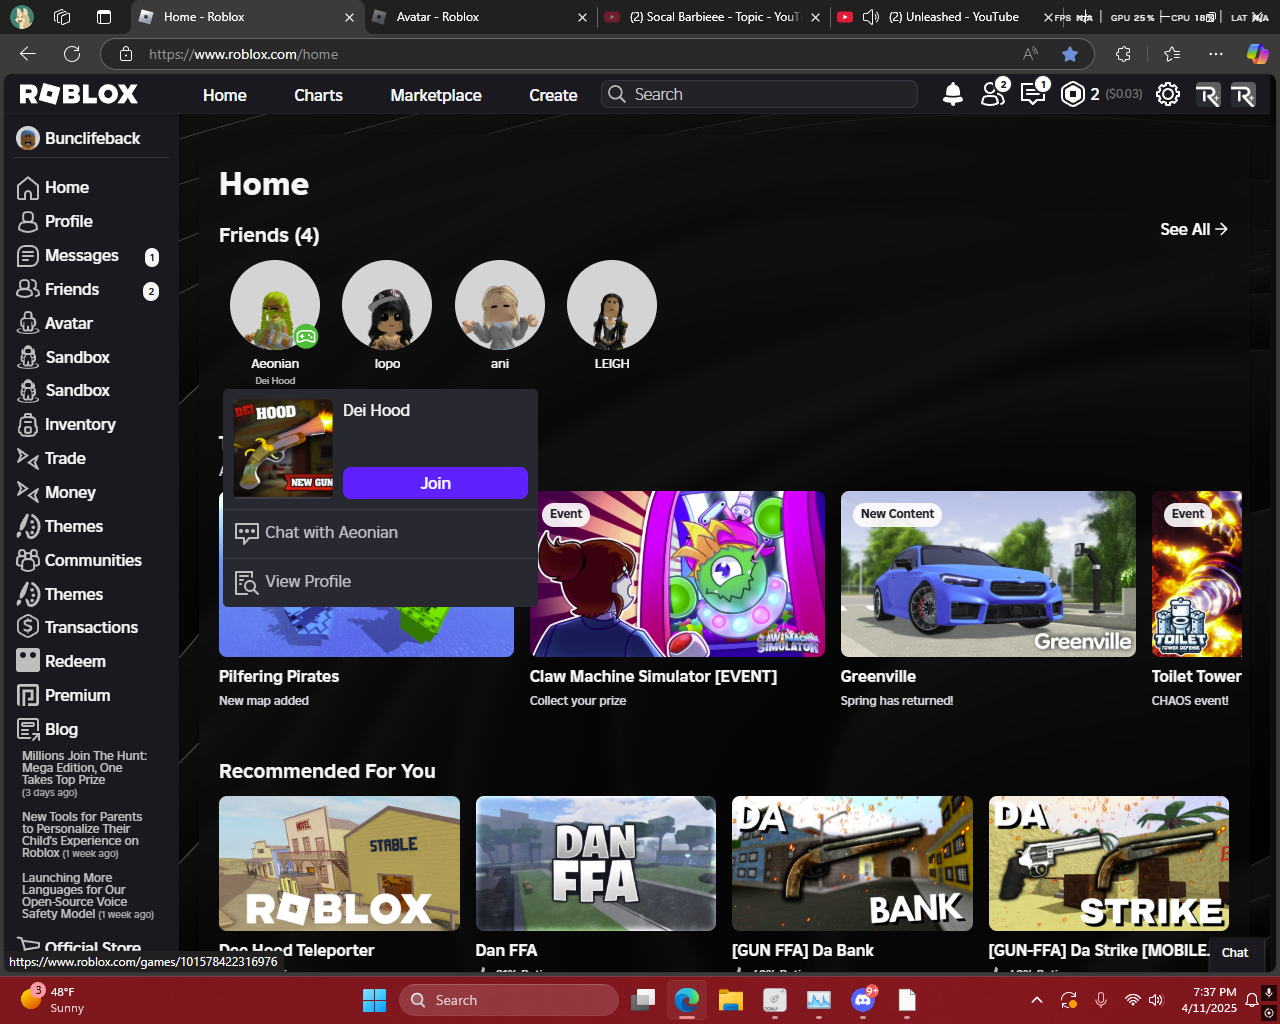Open the Claw Machine Simulator event thumbnail
Image resolution: width=1280 pixels, height=1024 pixels.
click(678, 574)
